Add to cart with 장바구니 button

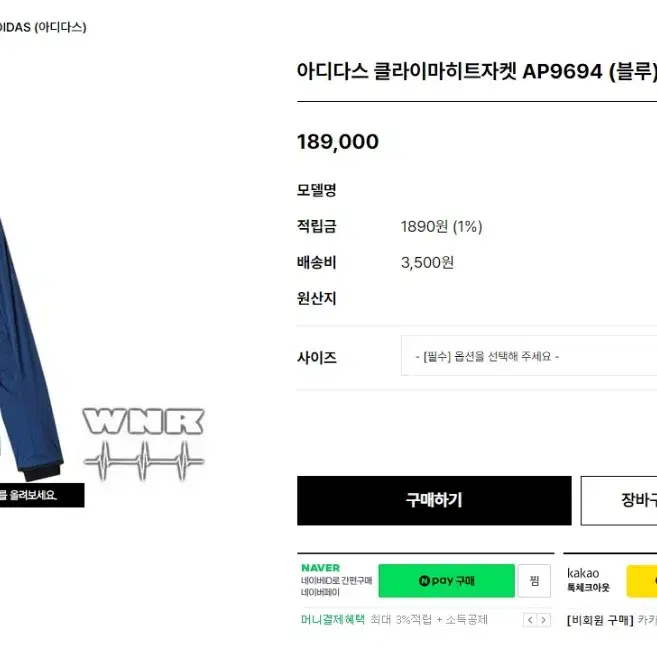click(x=619, y=500)
